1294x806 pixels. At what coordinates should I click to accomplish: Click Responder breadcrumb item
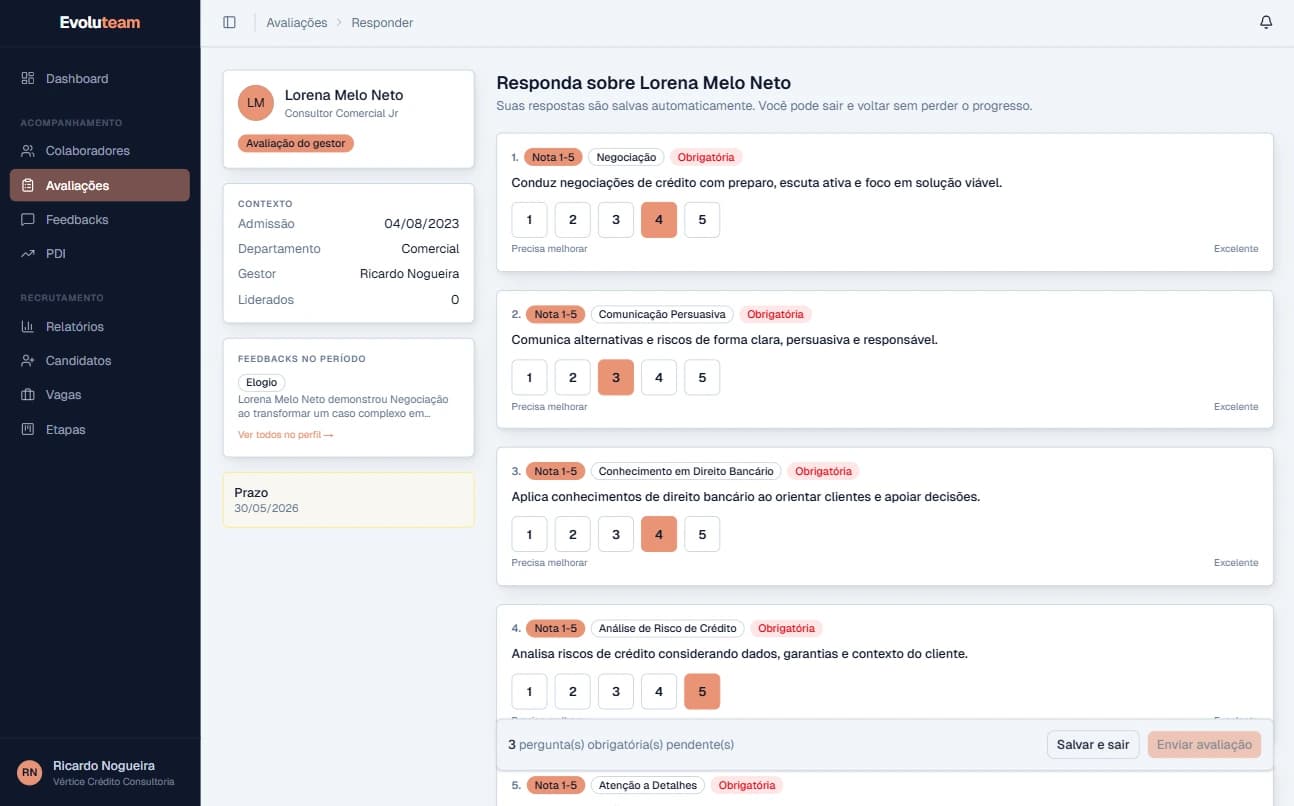point(382,22)
